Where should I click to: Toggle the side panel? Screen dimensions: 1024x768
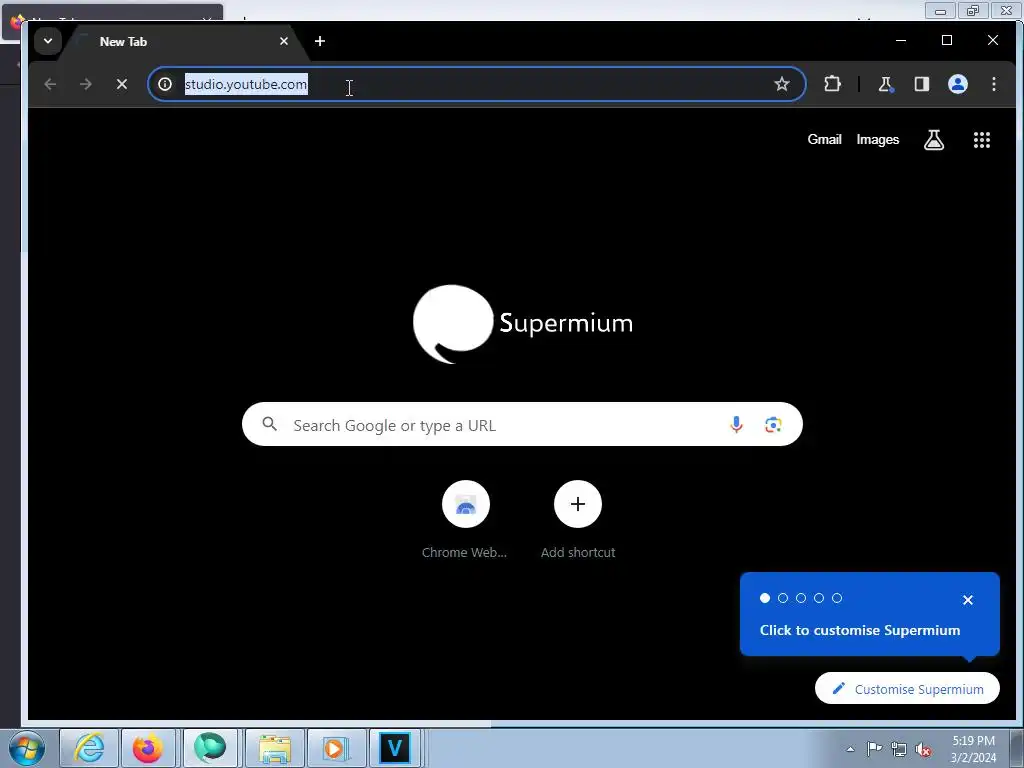(921, 84)
